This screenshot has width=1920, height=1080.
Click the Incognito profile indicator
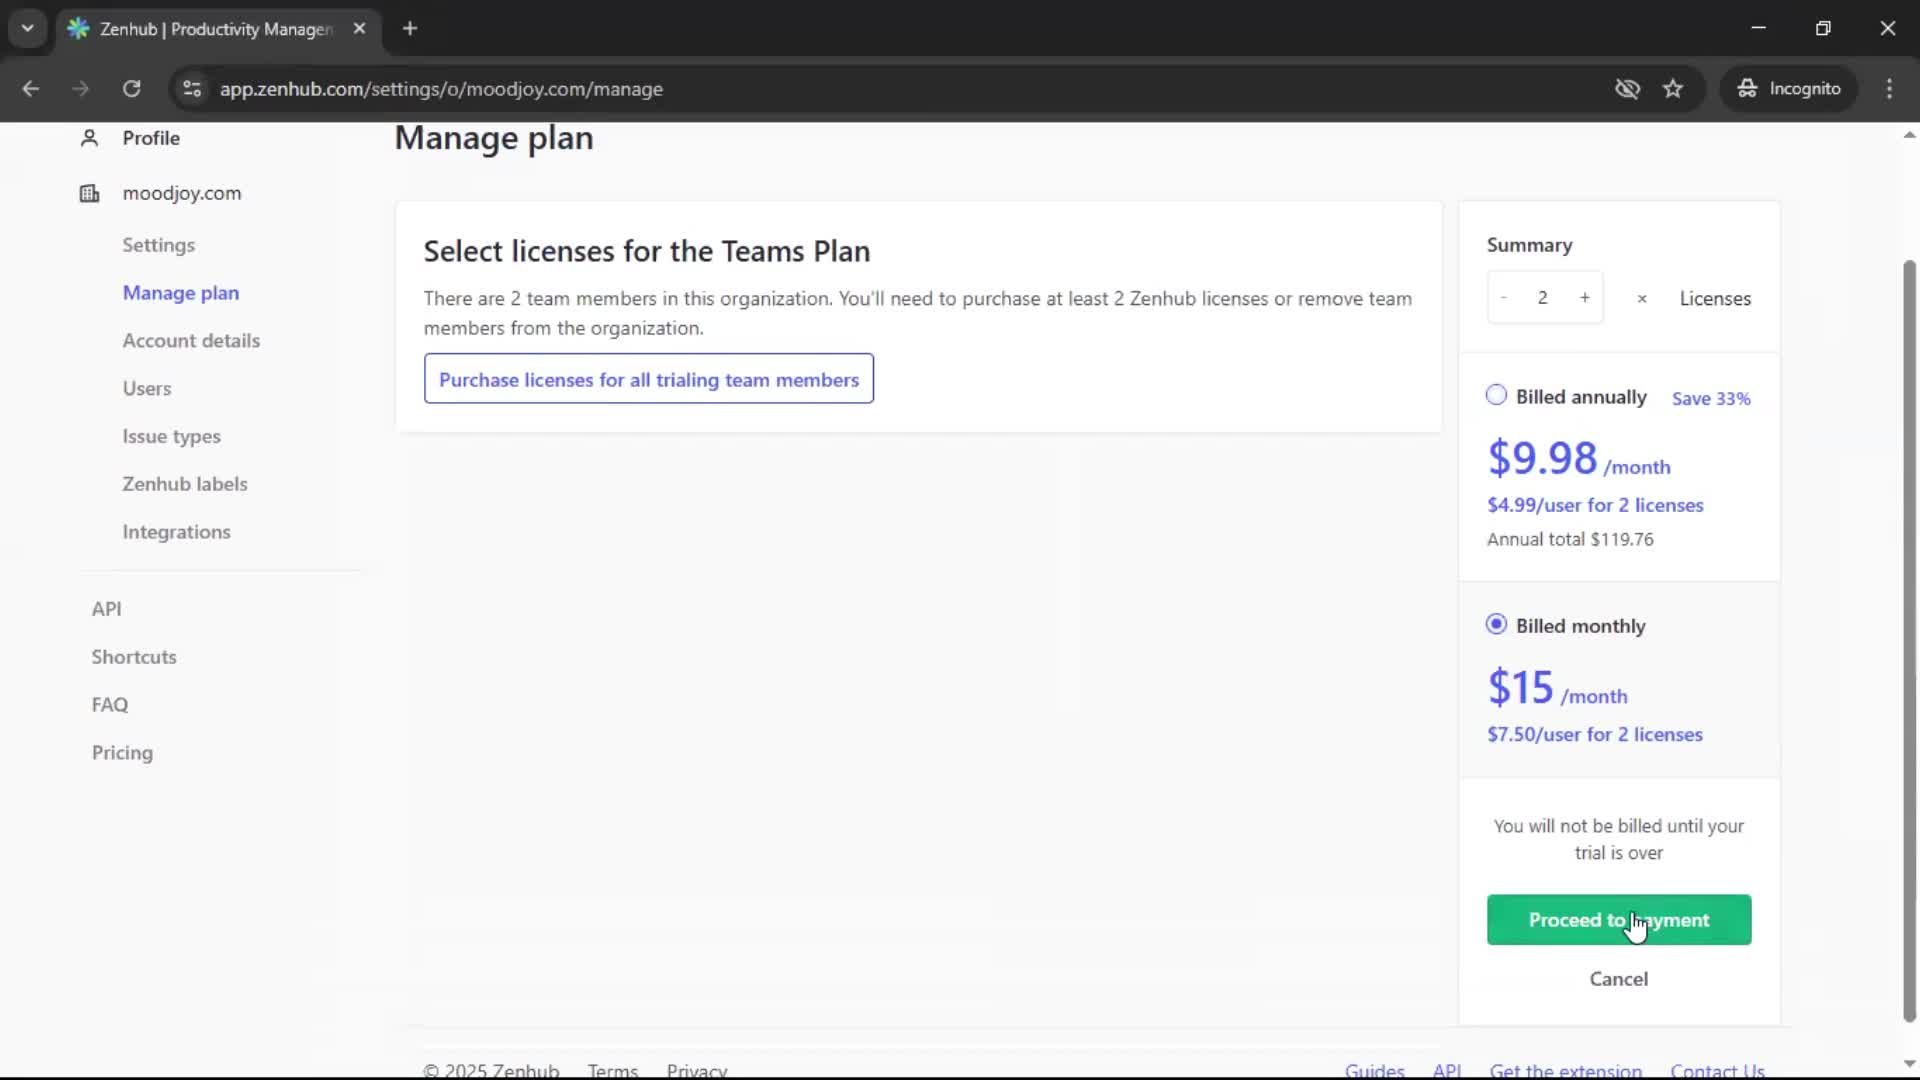coord(1789,88)
